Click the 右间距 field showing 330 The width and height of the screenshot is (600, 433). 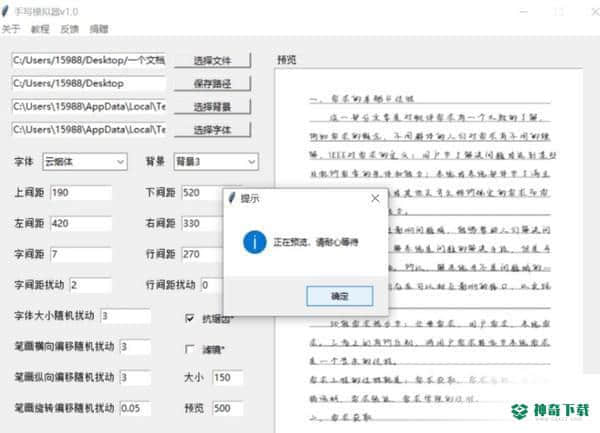pyautogui.click(x=203, y=223)
